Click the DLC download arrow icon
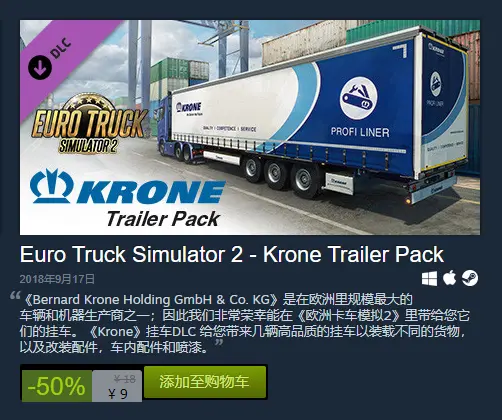This screenshot has width=502, height=420. point(40,67)
